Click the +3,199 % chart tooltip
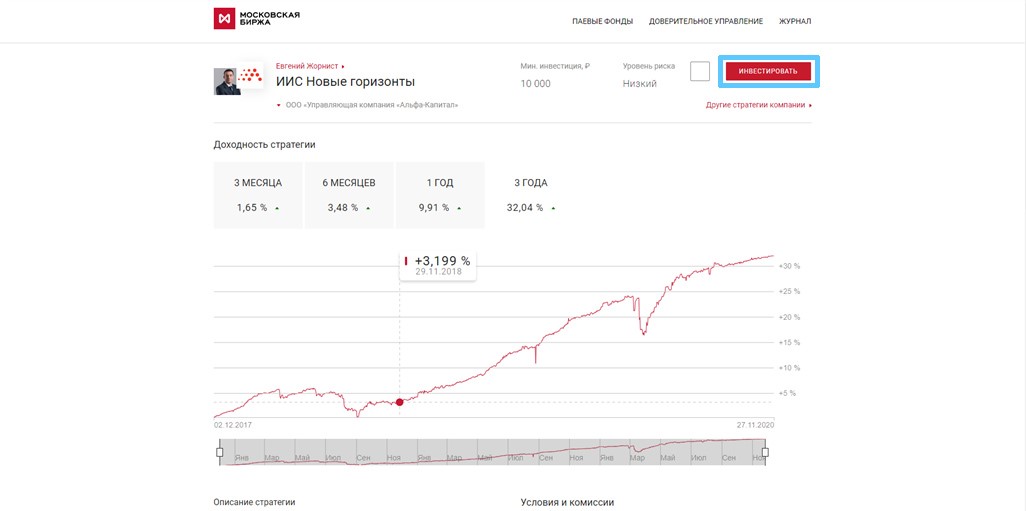Screen dimensions: 1026x511 [x=438, y=265]
